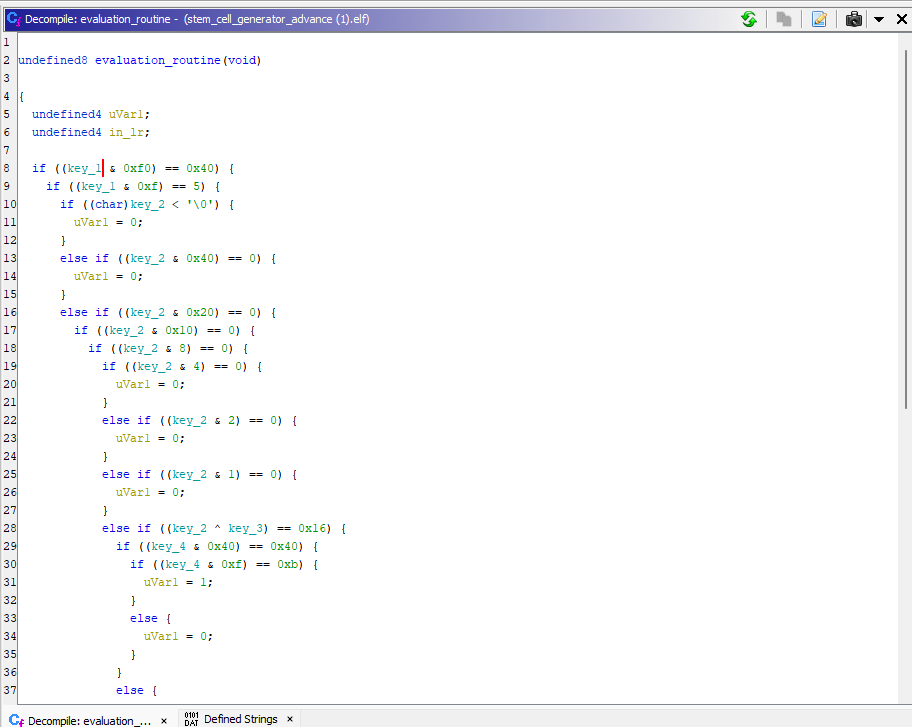The width and height of the screenshot is (912, 727).
Task: Click the Decompile icon in the title bar
Action: (x=14, y=19)
